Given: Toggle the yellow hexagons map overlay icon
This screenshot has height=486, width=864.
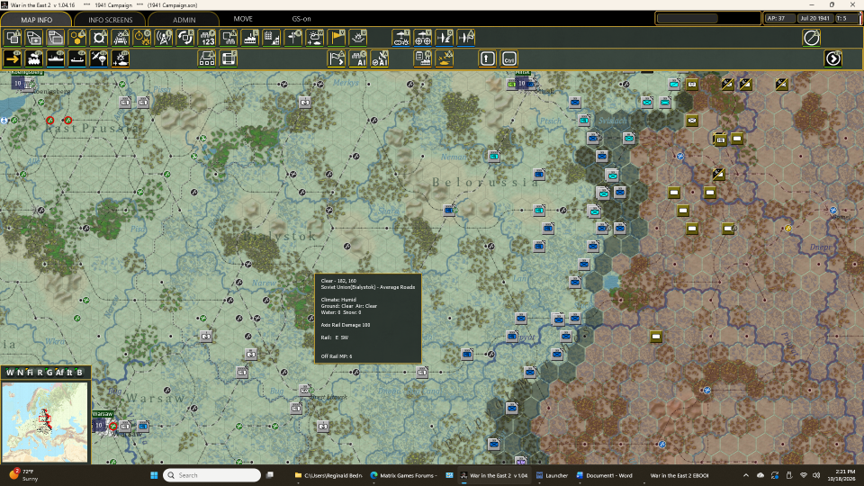Looking at the screenshot, I should coord(77,38).
